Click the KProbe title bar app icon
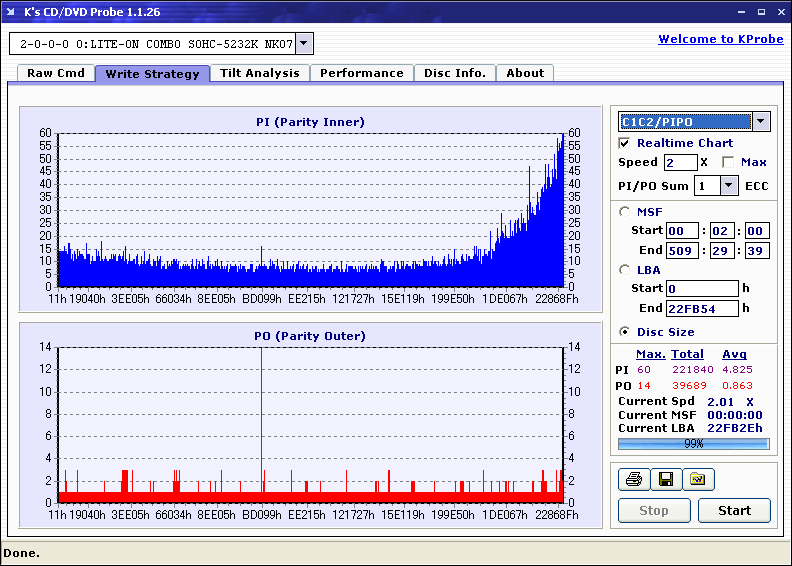Image resolution: width=792 pixels, height=566 pixels. pyautogui.click(x=11, y=12)
